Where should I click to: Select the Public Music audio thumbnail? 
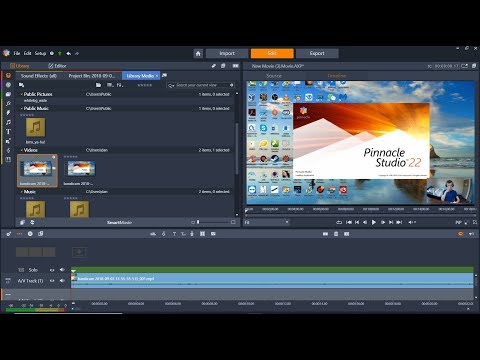[x=35, y=128]
